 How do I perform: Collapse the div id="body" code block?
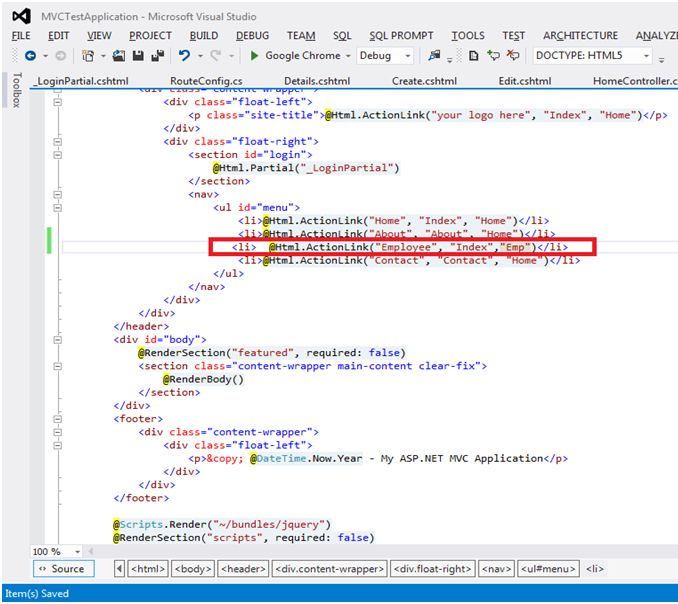click(x=57, y=339)
